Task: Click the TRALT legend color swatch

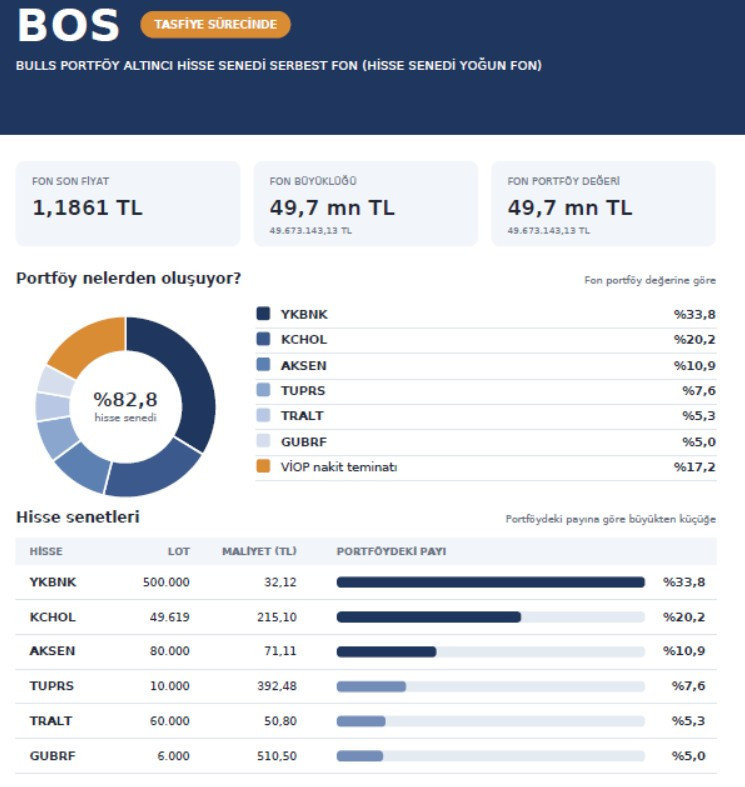Action: pos(263,415)
